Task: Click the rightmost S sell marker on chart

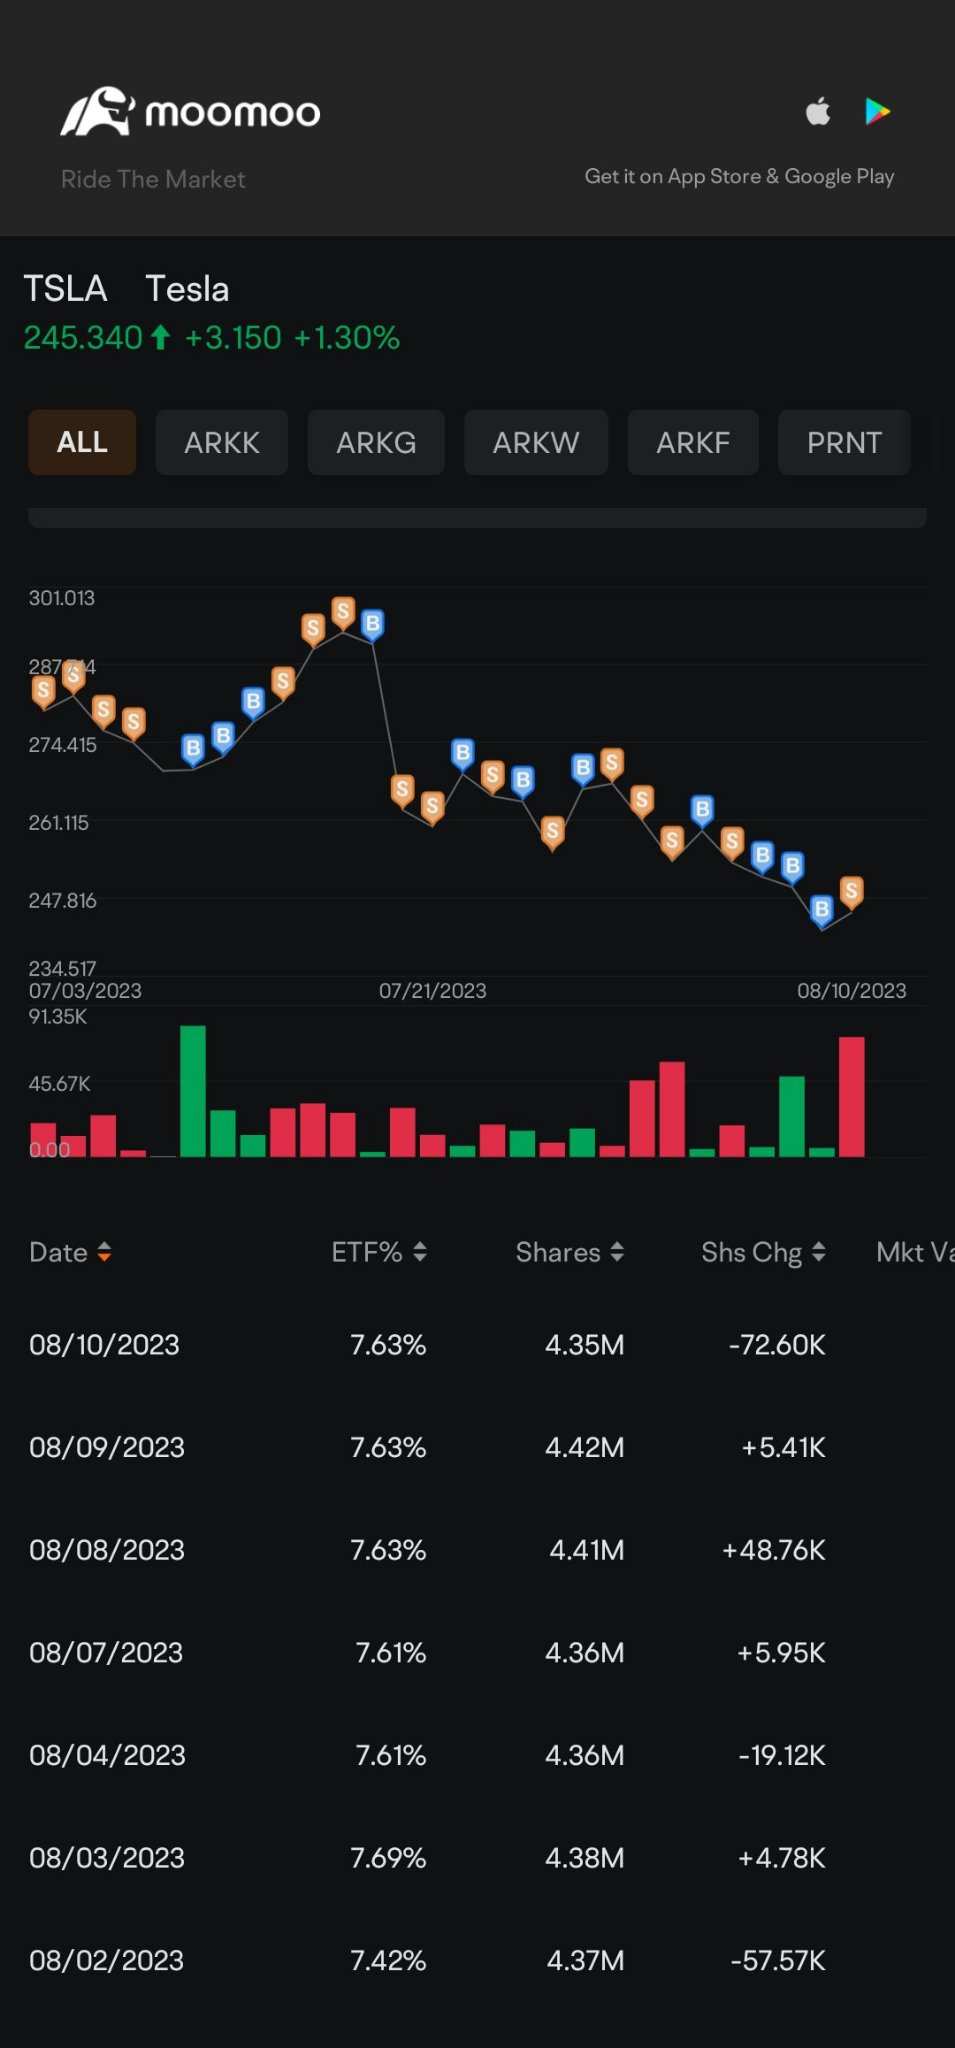Action: [x=851, y=890]
